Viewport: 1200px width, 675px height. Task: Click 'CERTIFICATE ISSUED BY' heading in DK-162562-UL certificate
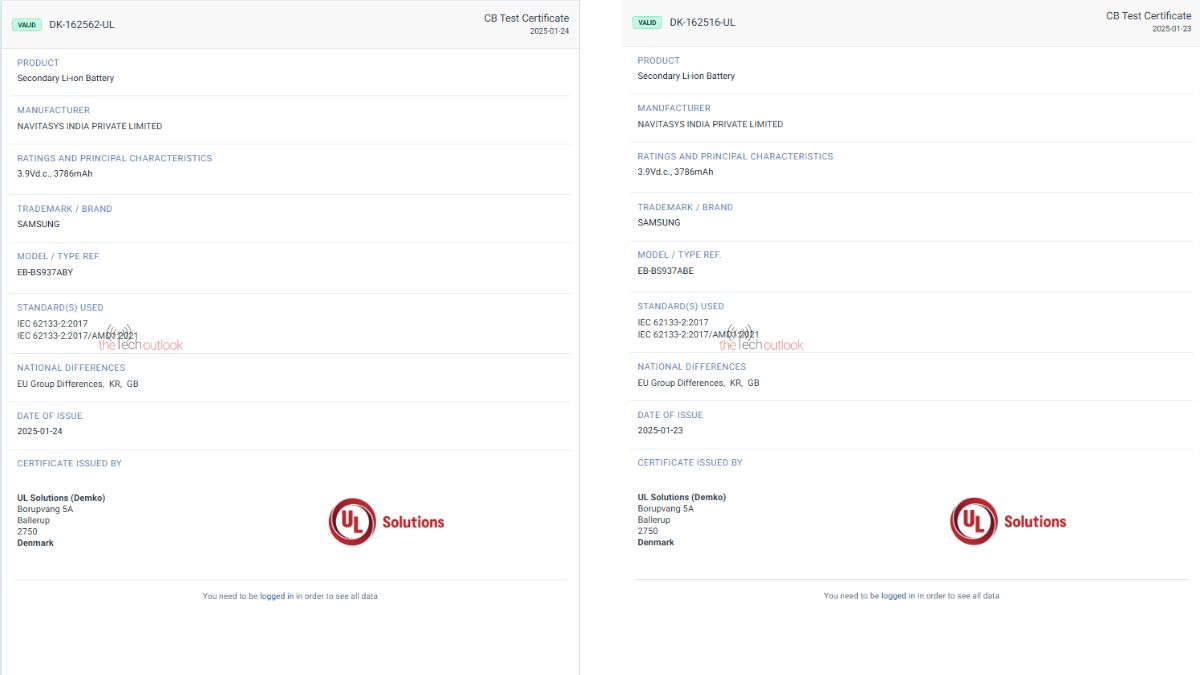click(x=70, y=463)
